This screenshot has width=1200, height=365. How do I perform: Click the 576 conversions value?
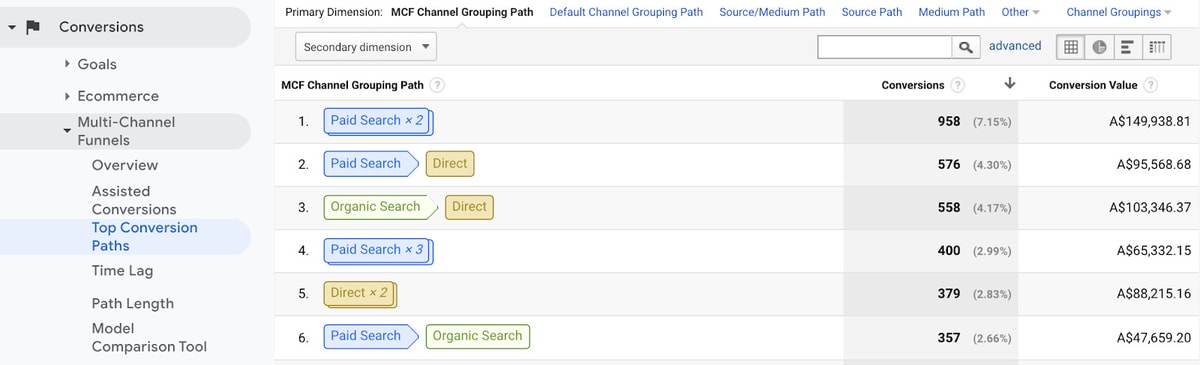(949, 164)
